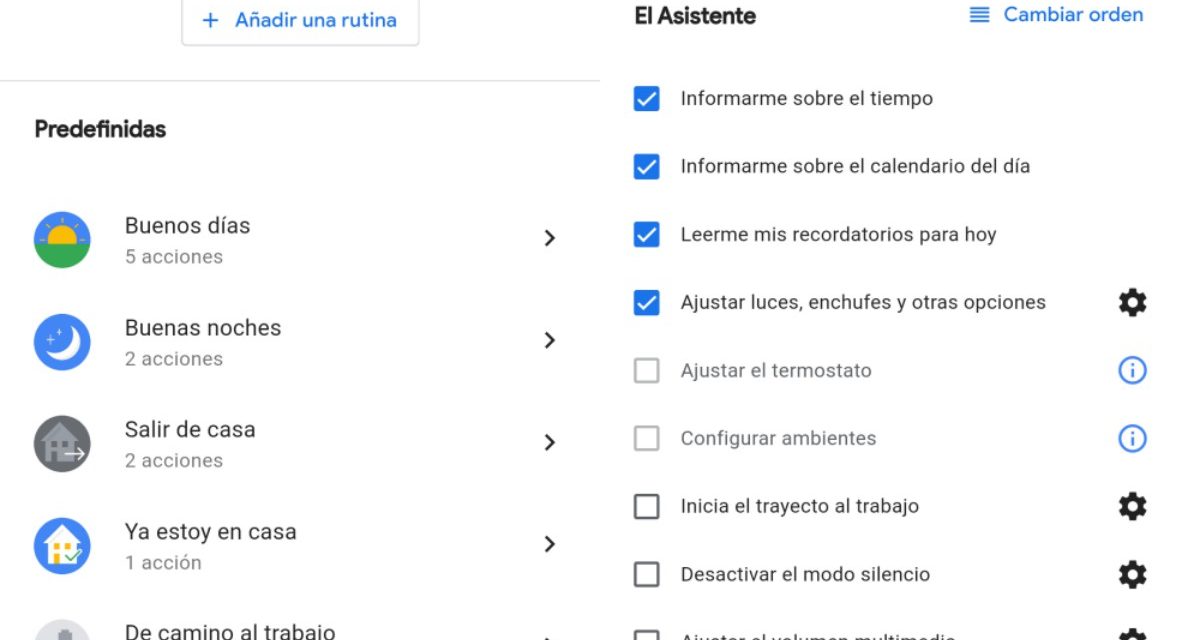Click the Ya estoy en casa icon
Viewport: 1200px width, 640px height.
pyautogui.click(x=62, y=546)
